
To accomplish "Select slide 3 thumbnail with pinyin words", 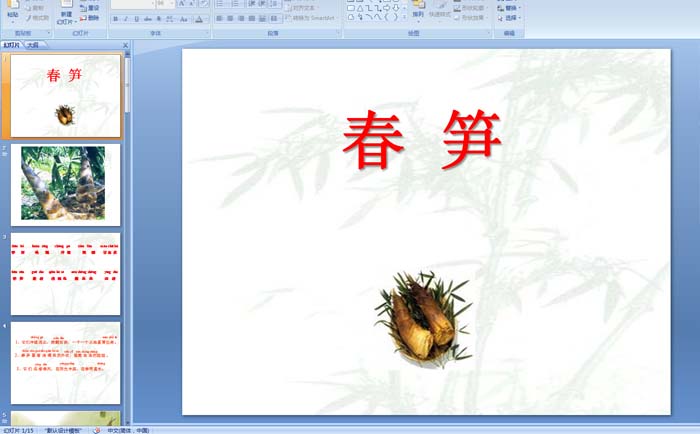I will coord(66,274).
